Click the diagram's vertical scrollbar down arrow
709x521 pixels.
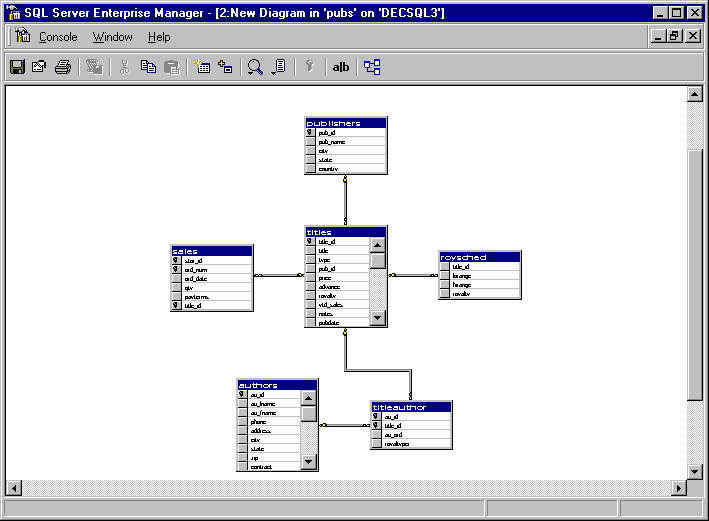695,471
